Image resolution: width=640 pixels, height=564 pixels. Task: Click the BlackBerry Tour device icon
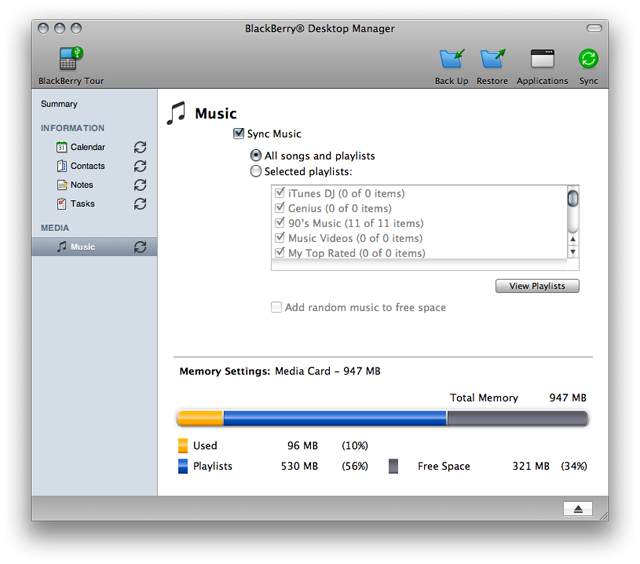[71, 59]
